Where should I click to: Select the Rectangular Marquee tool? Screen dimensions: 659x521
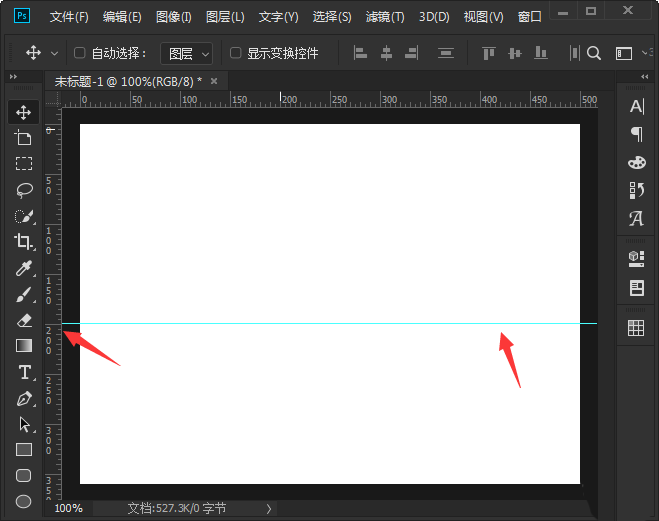pyautogui.click(x=24, y=163)
